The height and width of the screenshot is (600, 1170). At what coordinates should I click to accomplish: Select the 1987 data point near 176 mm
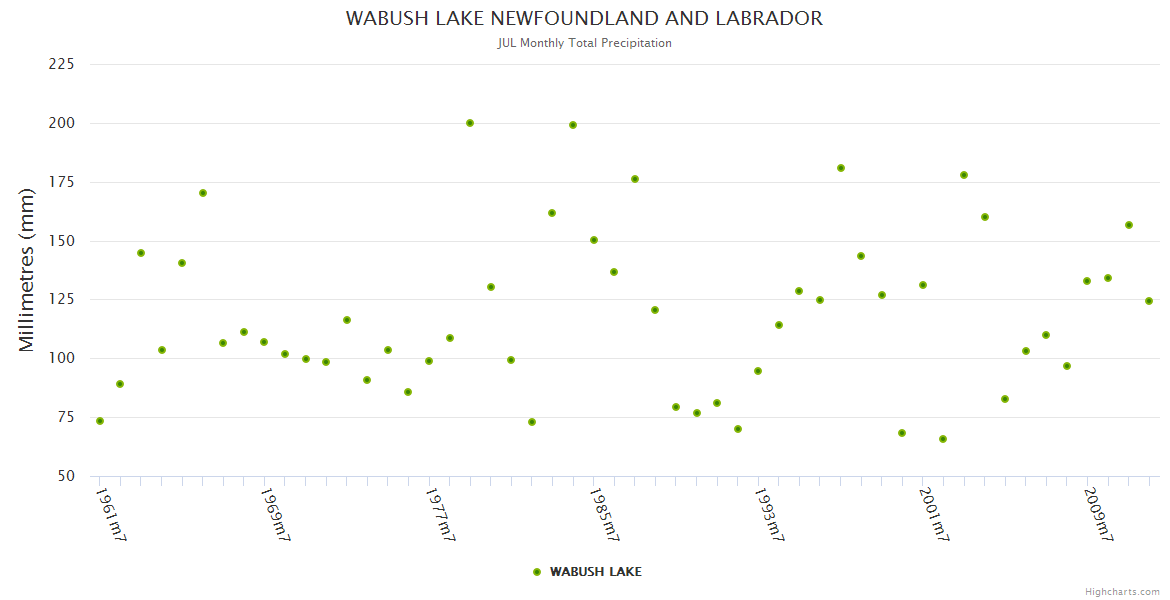tap(635, 179)
